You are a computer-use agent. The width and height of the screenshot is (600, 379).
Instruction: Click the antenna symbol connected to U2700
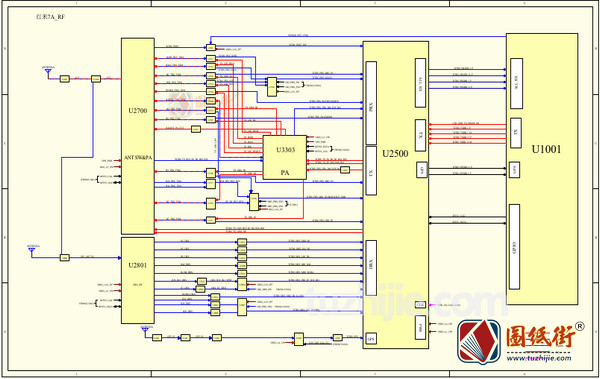[x=48, y=72]
